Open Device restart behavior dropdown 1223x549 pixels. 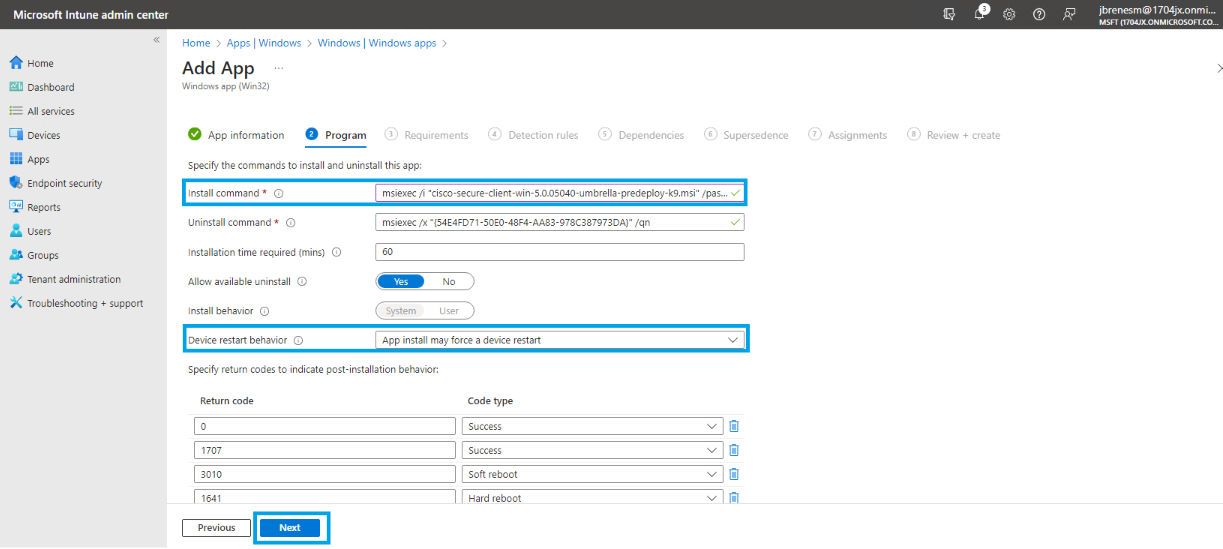point(560,340)
